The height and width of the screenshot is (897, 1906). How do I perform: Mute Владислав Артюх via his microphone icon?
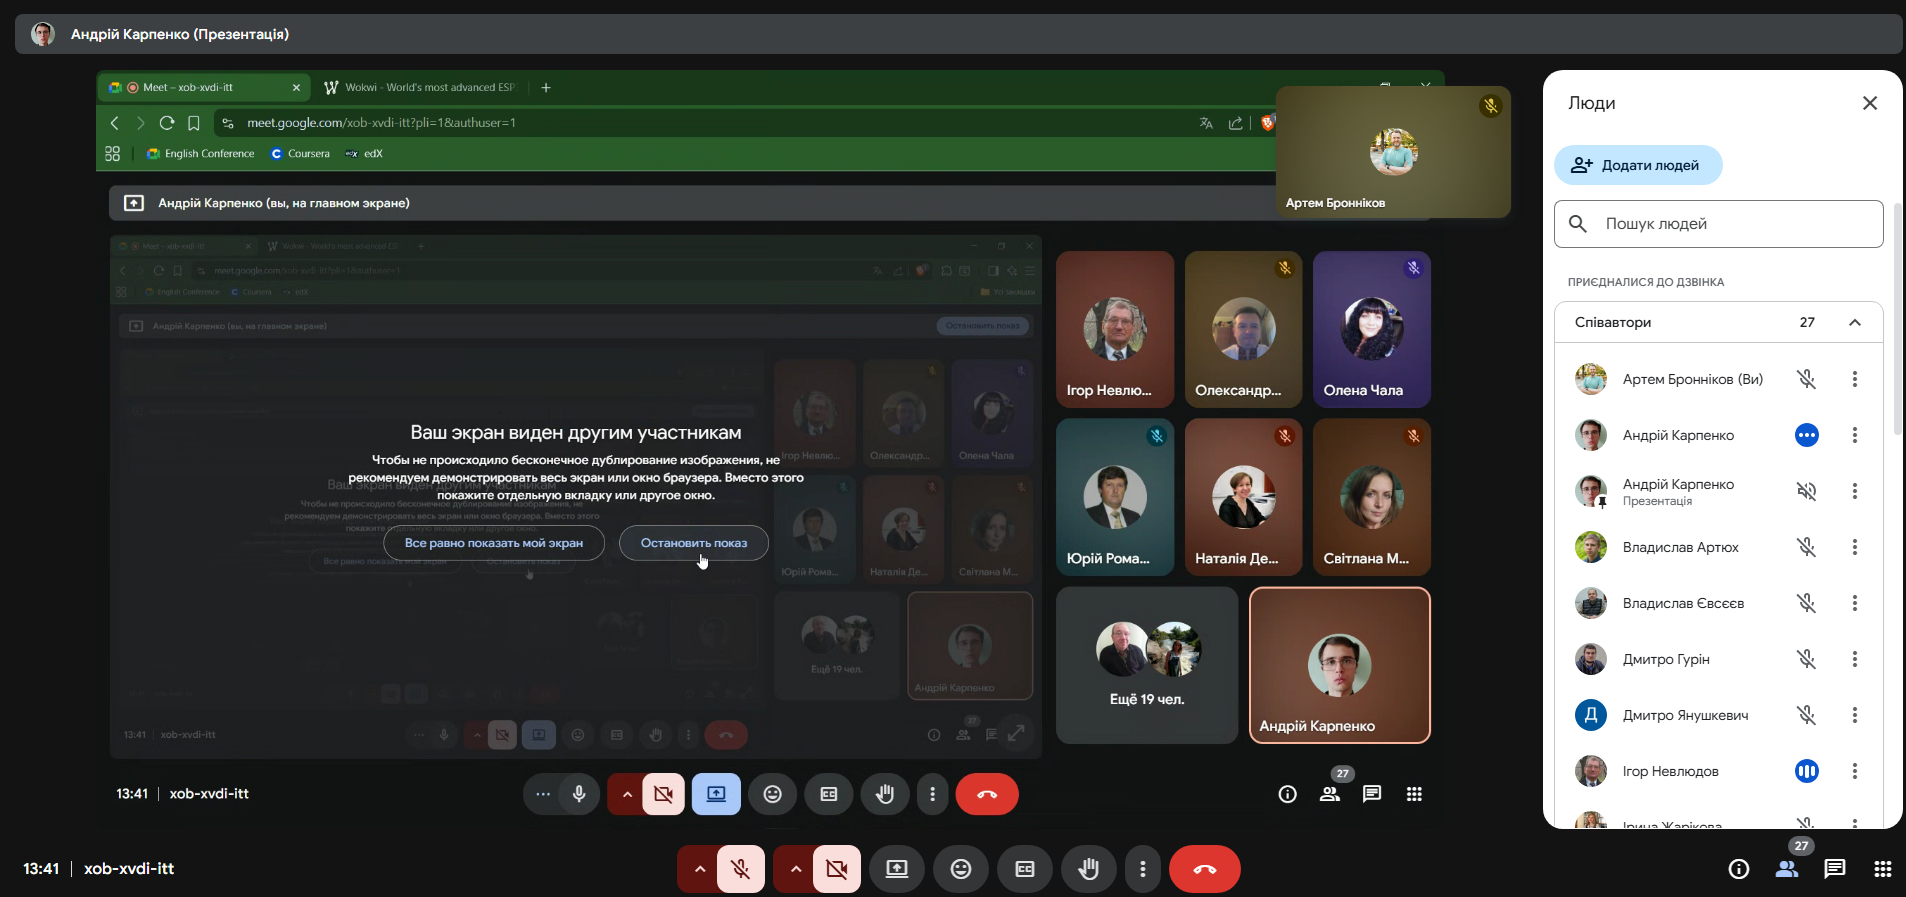click(1806, 547)
